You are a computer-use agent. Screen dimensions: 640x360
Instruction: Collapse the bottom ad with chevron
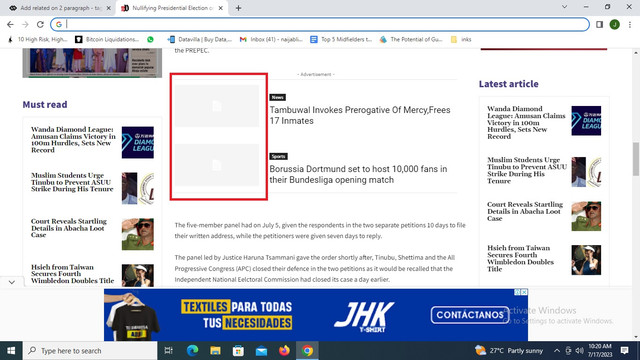pyautogui.click(x=11, y=282)
